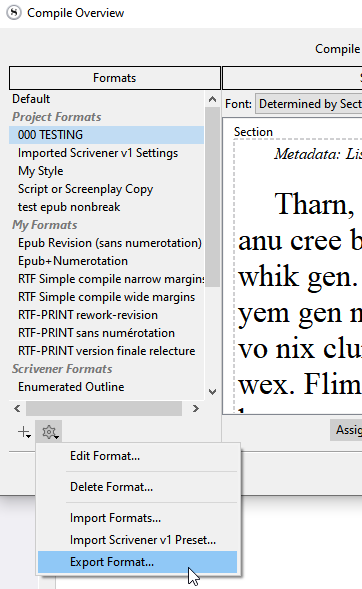Click the formats list scroll down arrow
362x589 pixels.
pyautogui.click(x=213, y=392)
